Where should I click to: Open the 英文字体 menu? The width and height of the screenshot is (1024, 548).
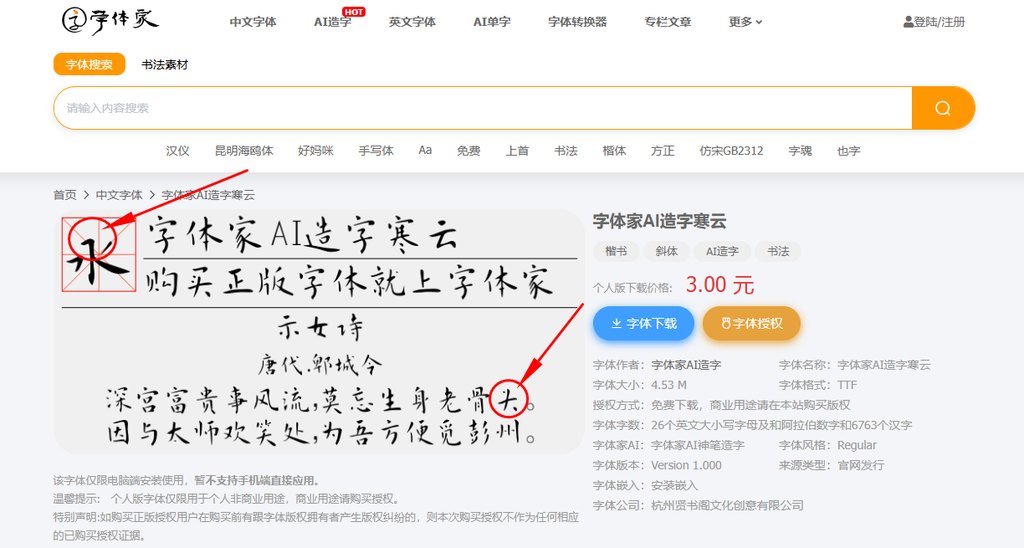click(x=412, y=22)
